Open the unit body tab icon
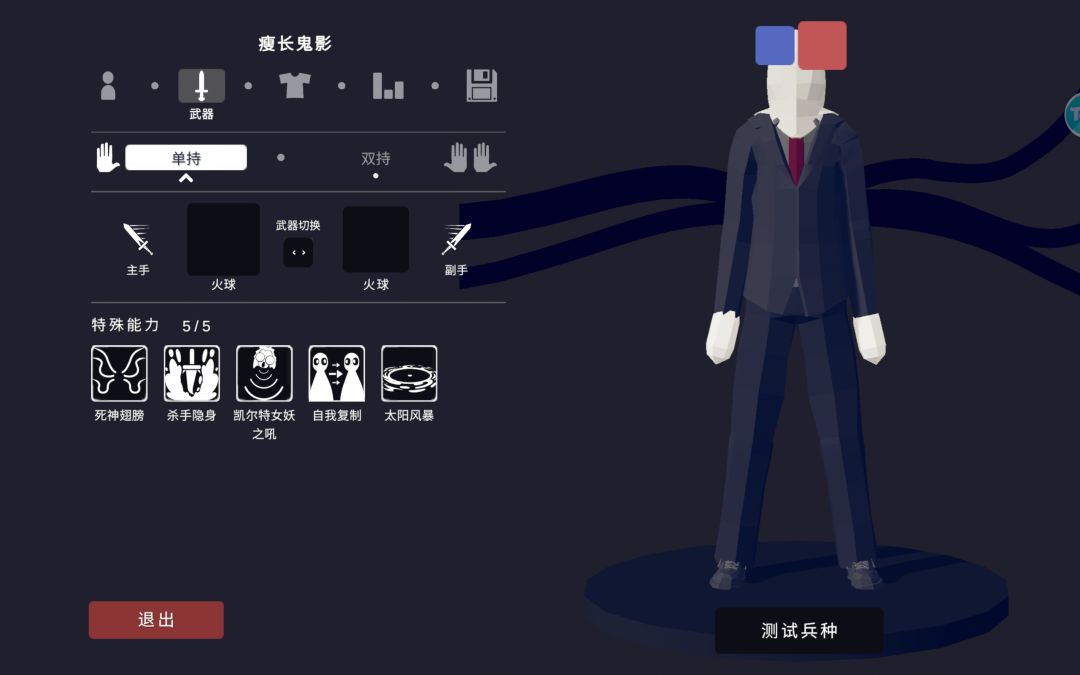Screen dimensions: 1080x675 click(108, 86)
